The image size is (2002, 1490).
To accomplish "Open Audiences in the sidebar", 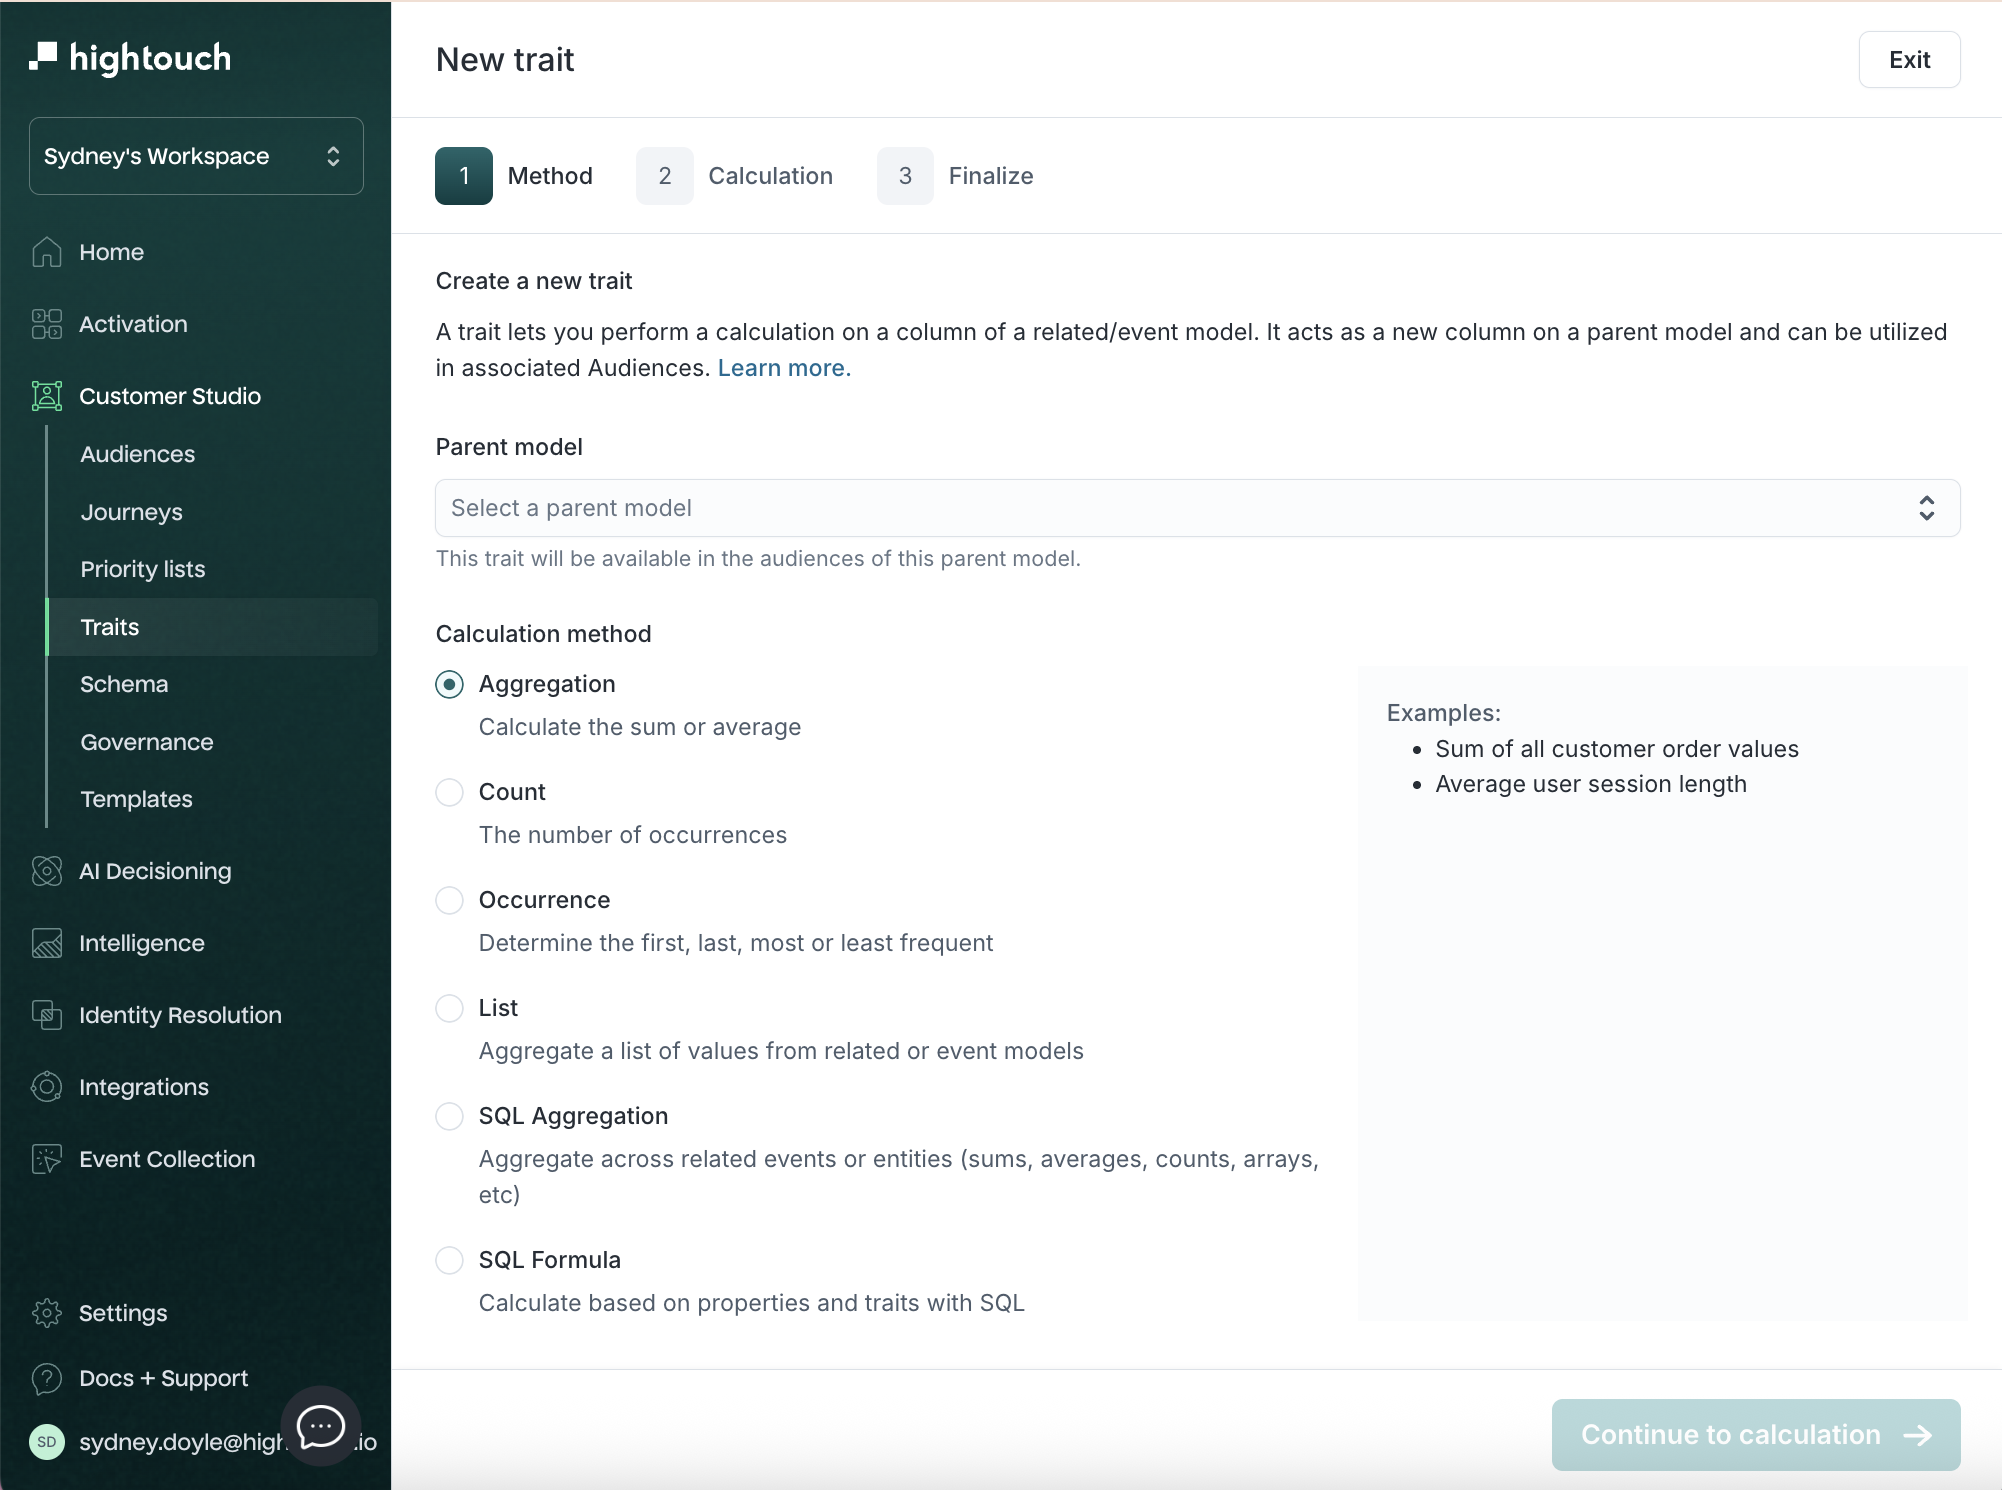I will point(138,454).
